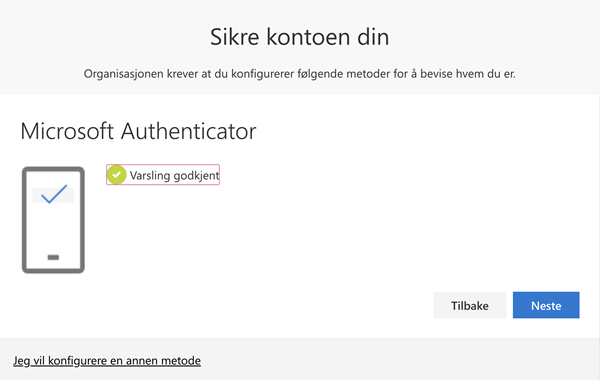This screenshot has height=380, width=600.
Task: Click the blue checkmark on phone screen
Action: [x=54, y=194]
